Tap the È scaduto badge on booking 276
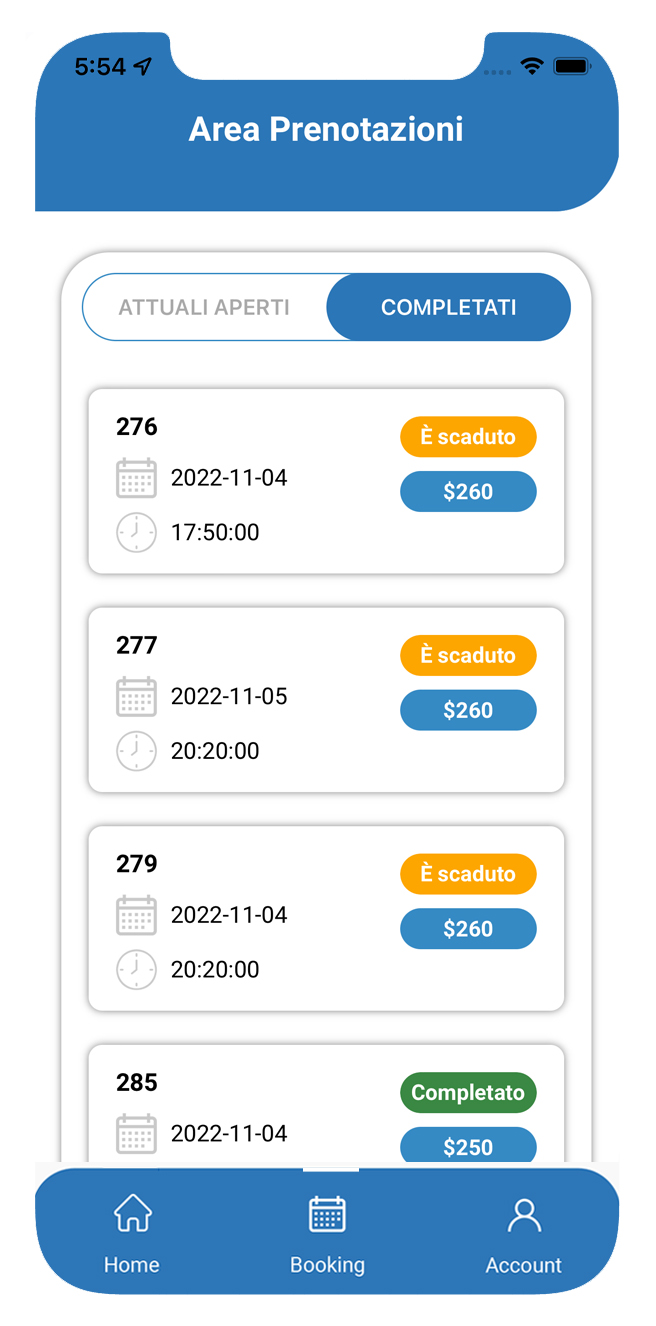Viewport: 656px width, 1326px height. pos(468,437)
